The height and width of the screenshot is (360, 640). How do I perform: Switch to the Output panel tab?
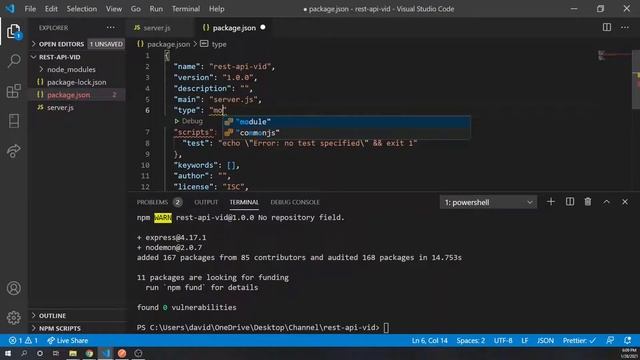pyautogui.click(x=206, y=202)
